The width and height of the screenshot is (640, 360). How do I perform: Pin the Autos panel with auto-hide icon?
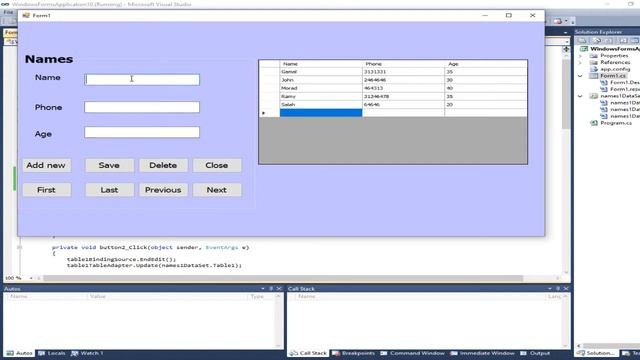pyautogui.click(x=271, y=289)
